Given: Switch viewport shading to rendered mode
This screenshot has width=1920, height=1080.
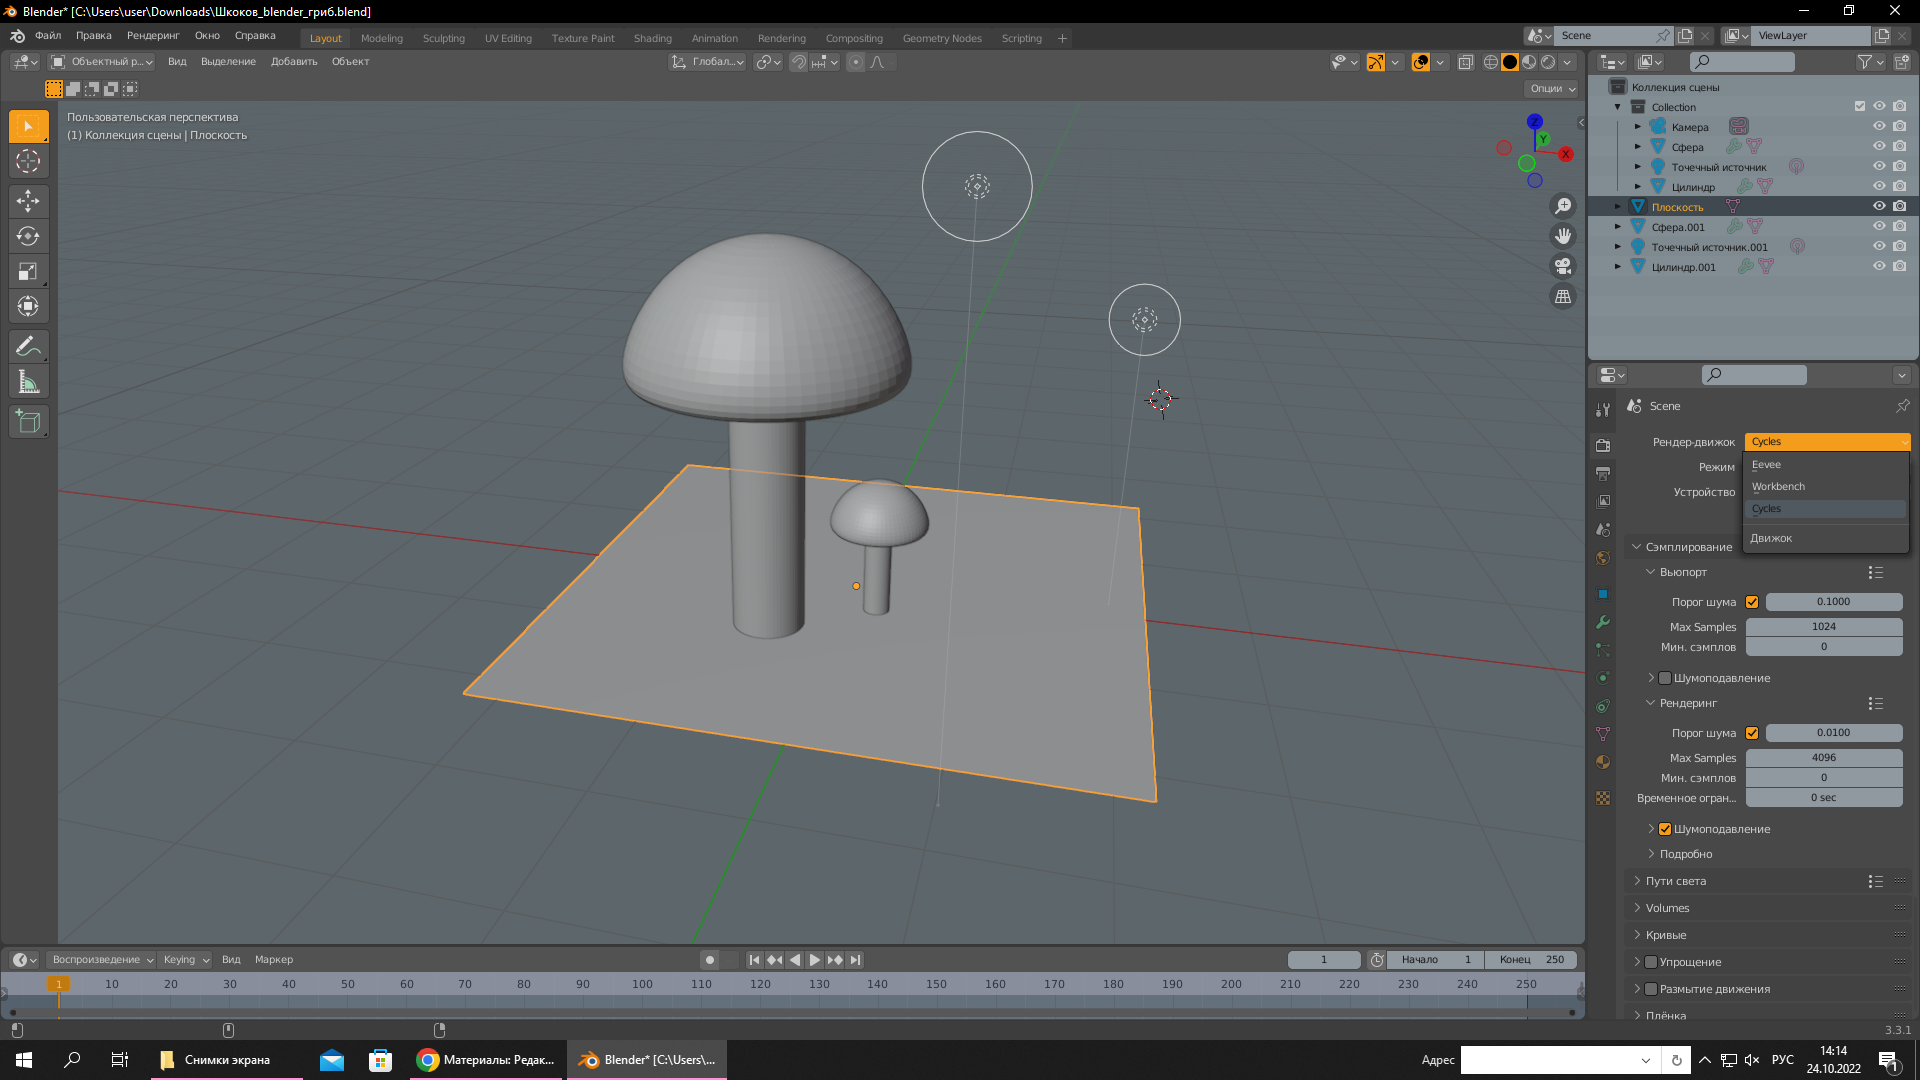Looking at the screenshot, I should pos(1548,62).
